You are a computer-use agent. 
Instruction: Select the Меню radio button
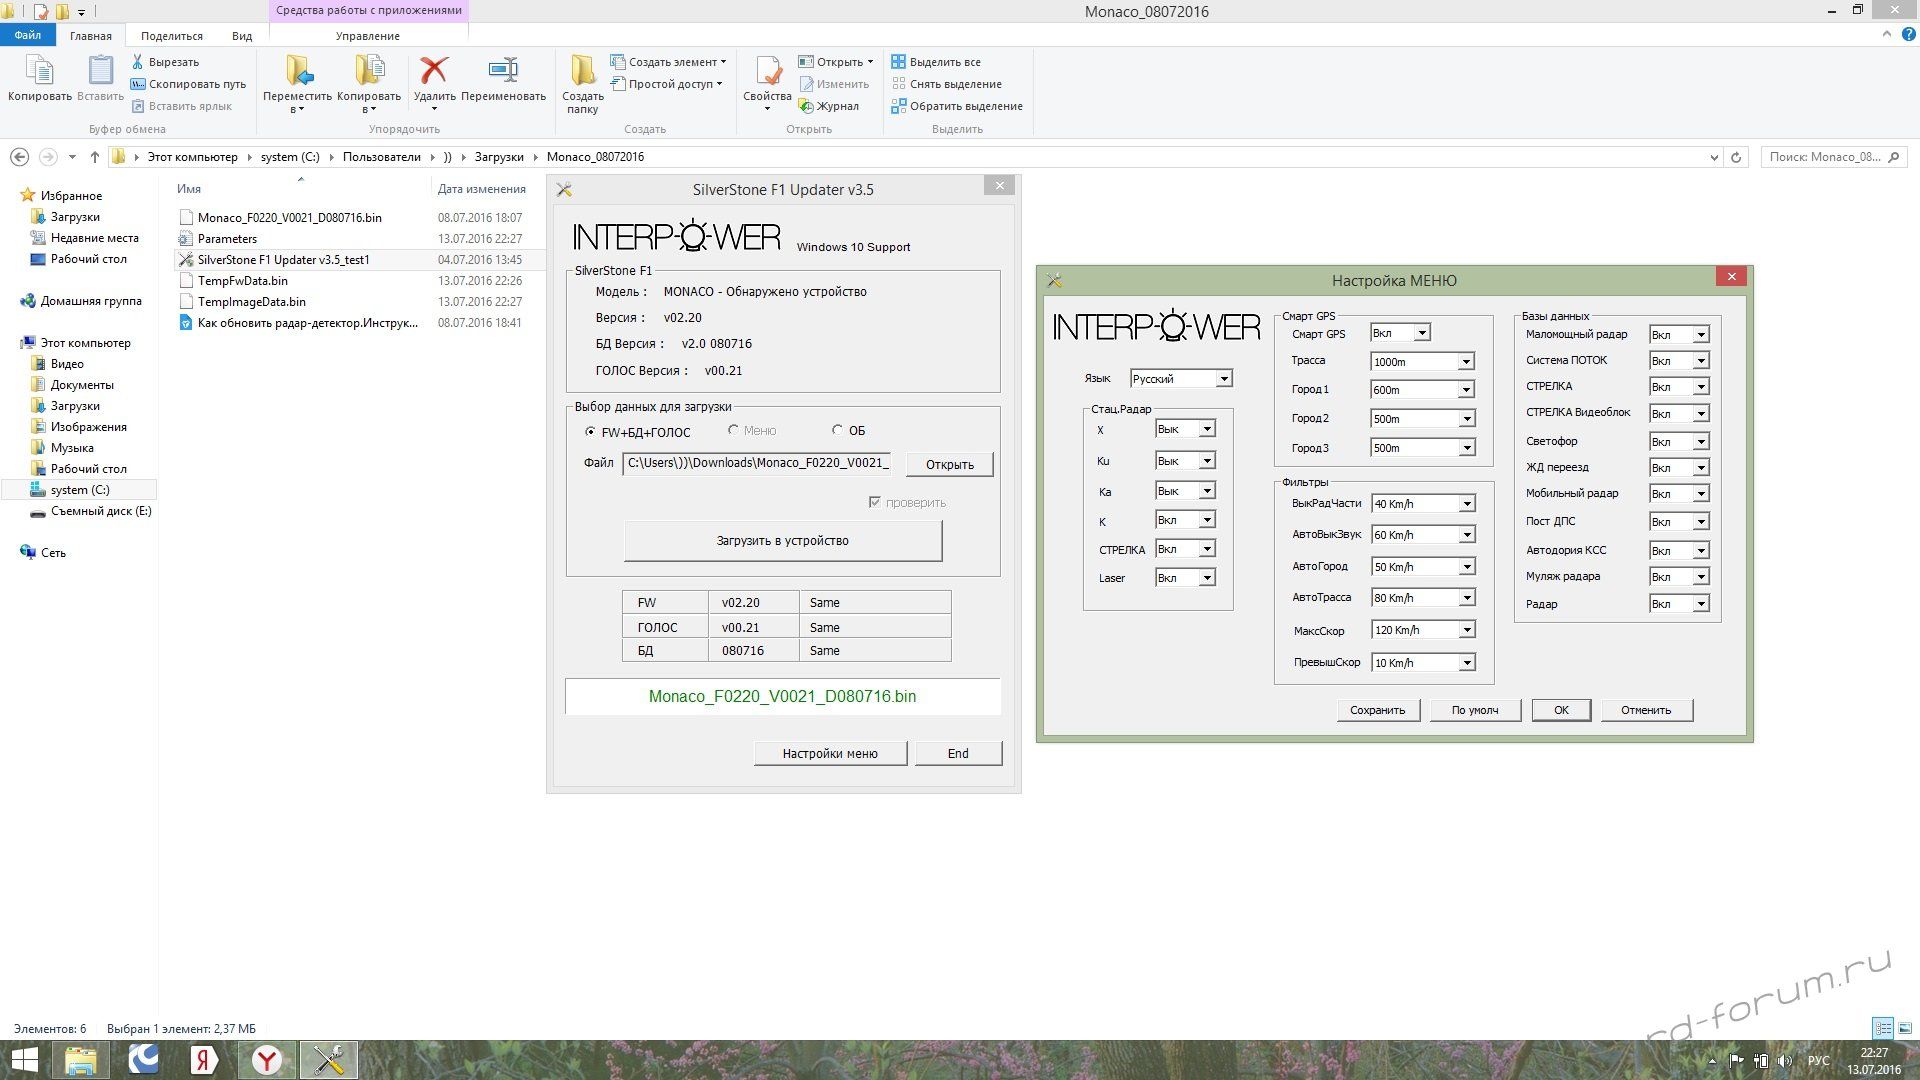point(733,430)
